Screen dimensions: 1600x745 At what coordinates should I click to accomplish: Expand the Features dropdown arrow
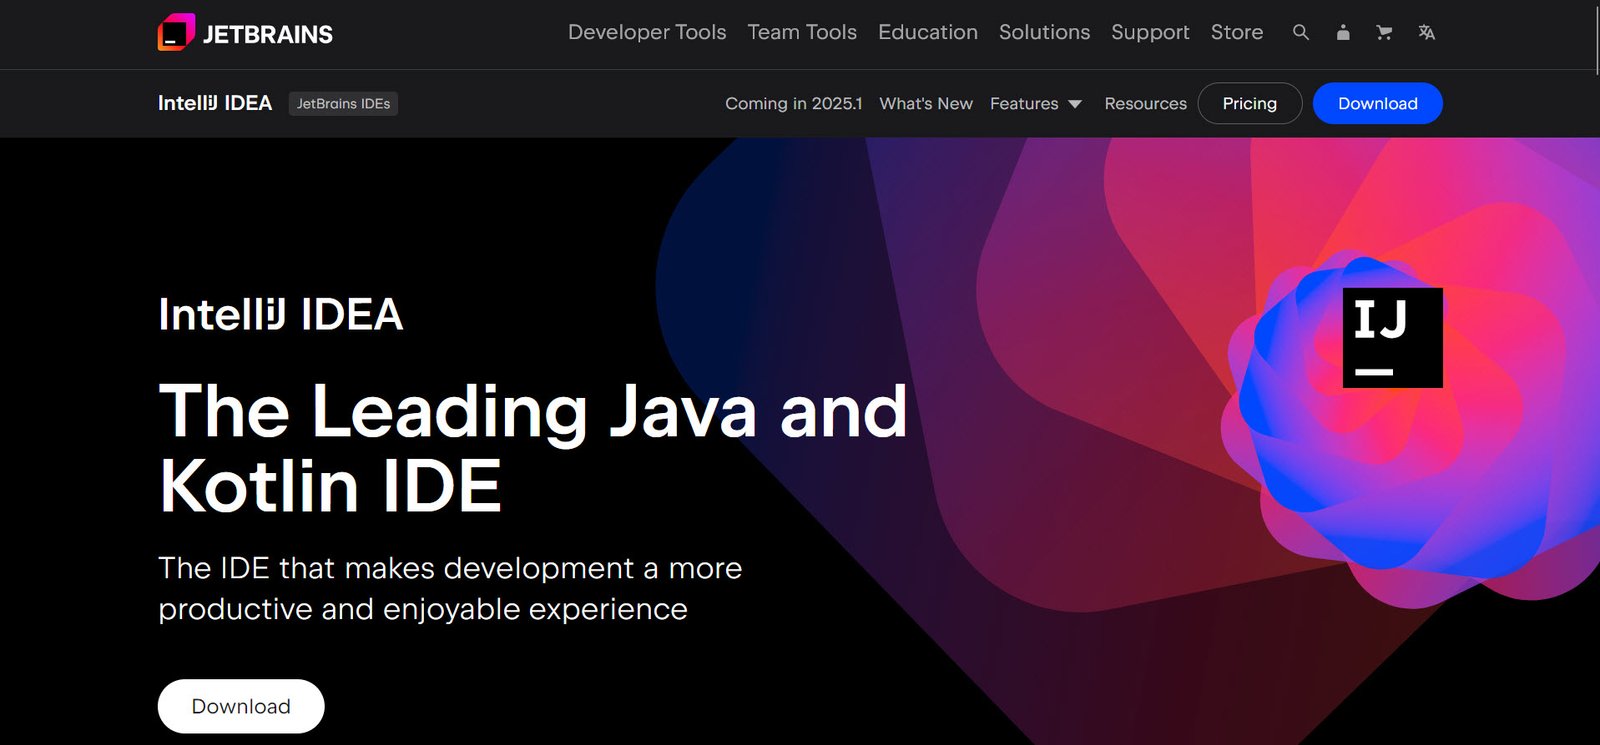pos(1075,104)
